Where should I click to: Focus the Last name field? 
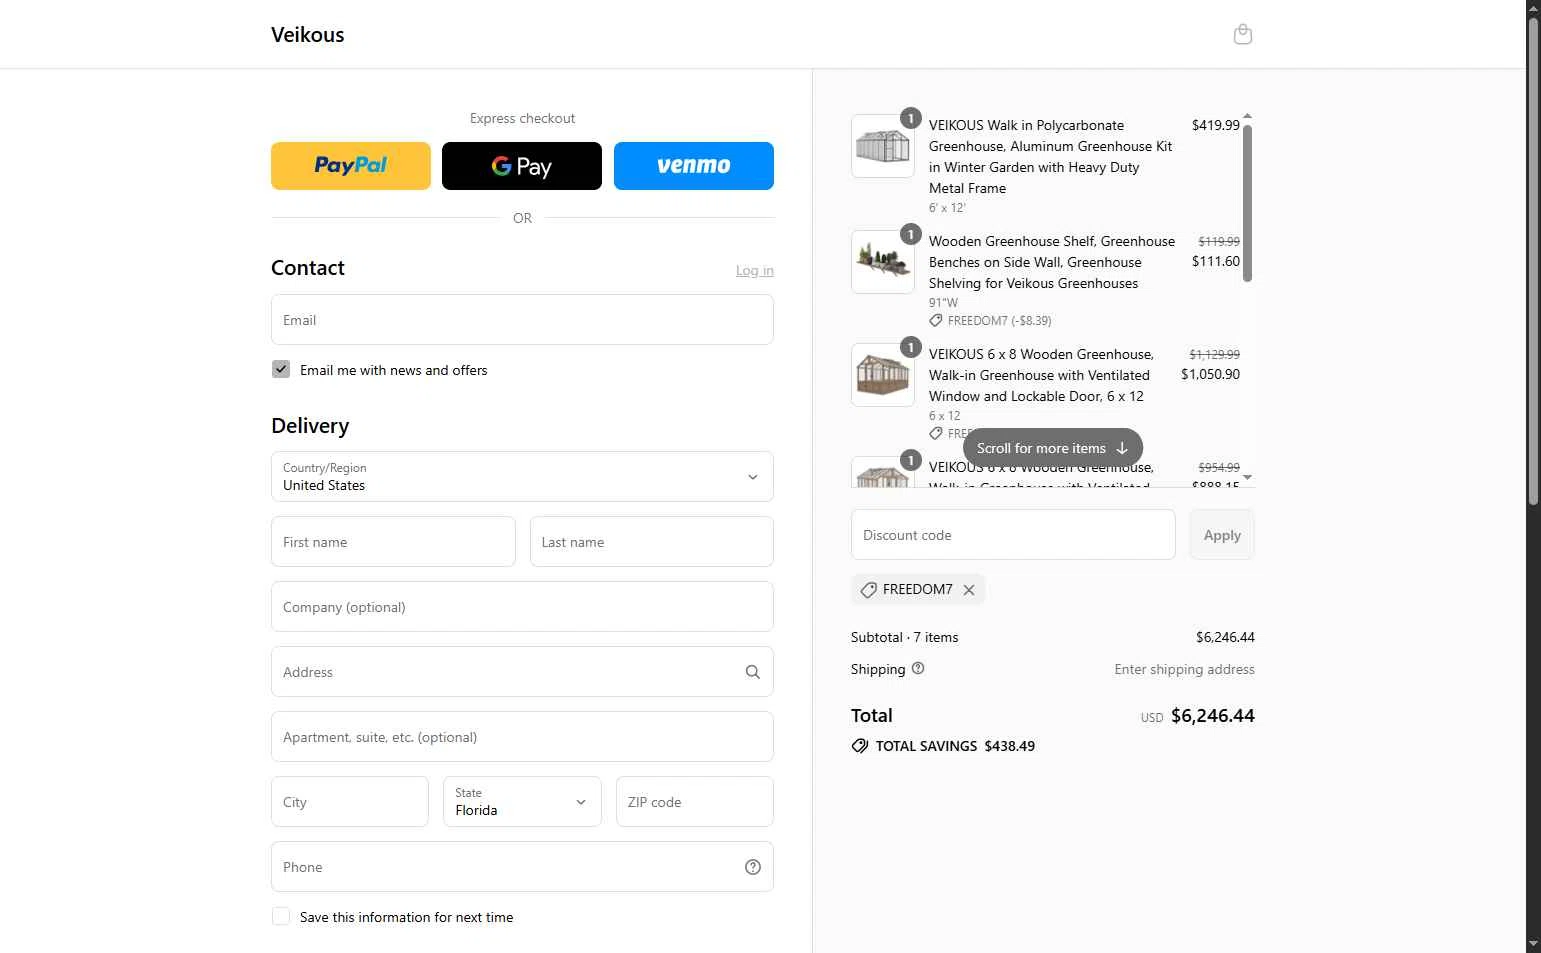(x=652, y=542)
